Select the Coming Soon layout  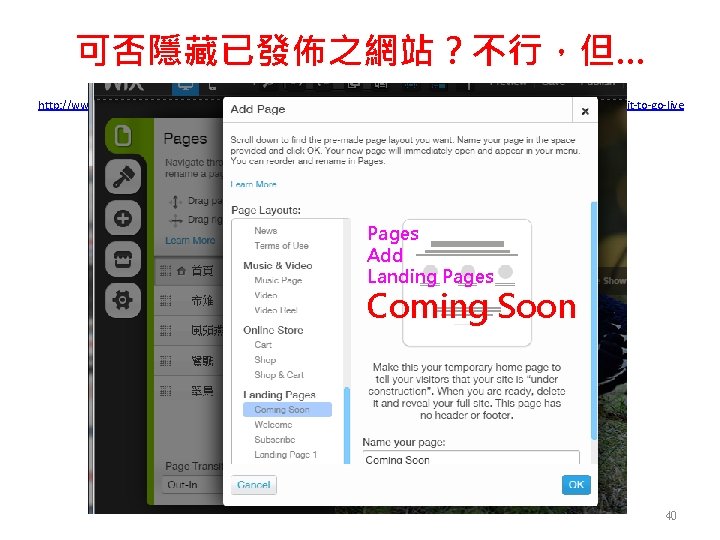click(x=287, y=410)
